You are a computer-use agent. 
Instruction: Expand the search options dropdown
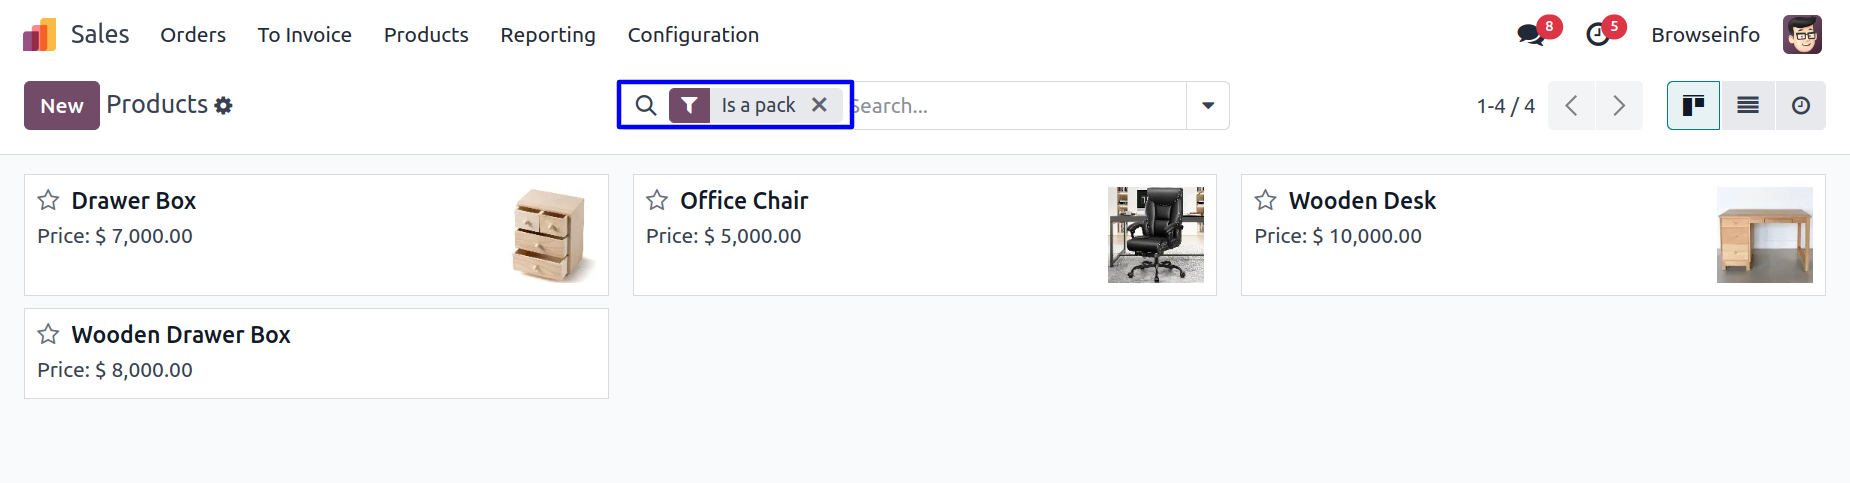(1208, 105)
